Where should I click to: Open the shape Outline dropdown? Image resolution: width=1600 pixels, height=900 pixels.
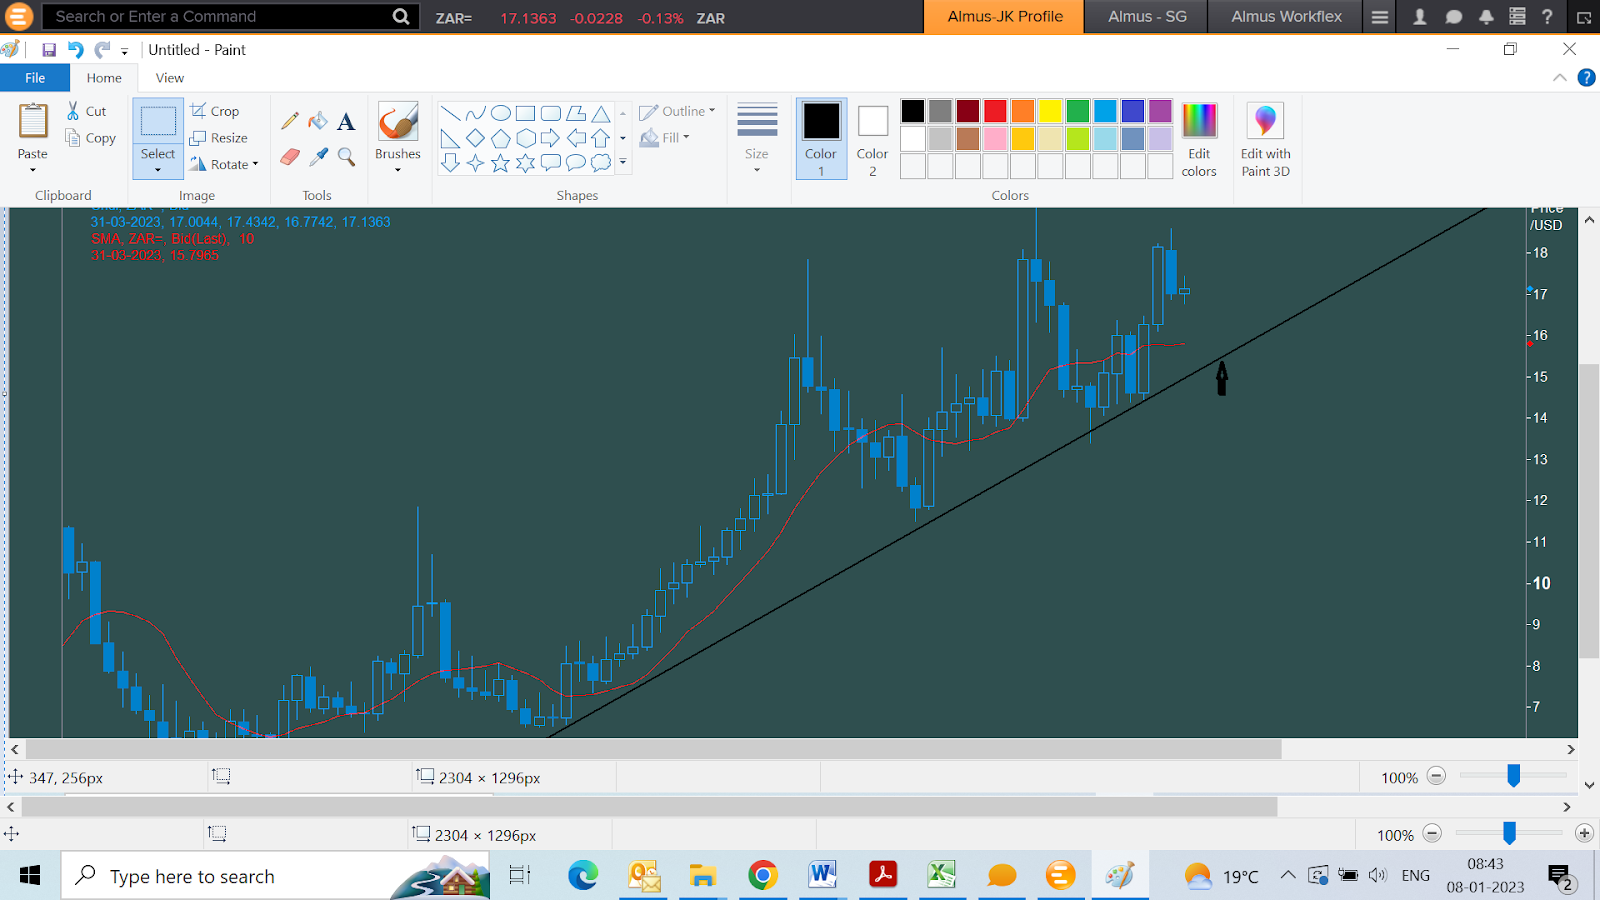click(x=678, y=111)
